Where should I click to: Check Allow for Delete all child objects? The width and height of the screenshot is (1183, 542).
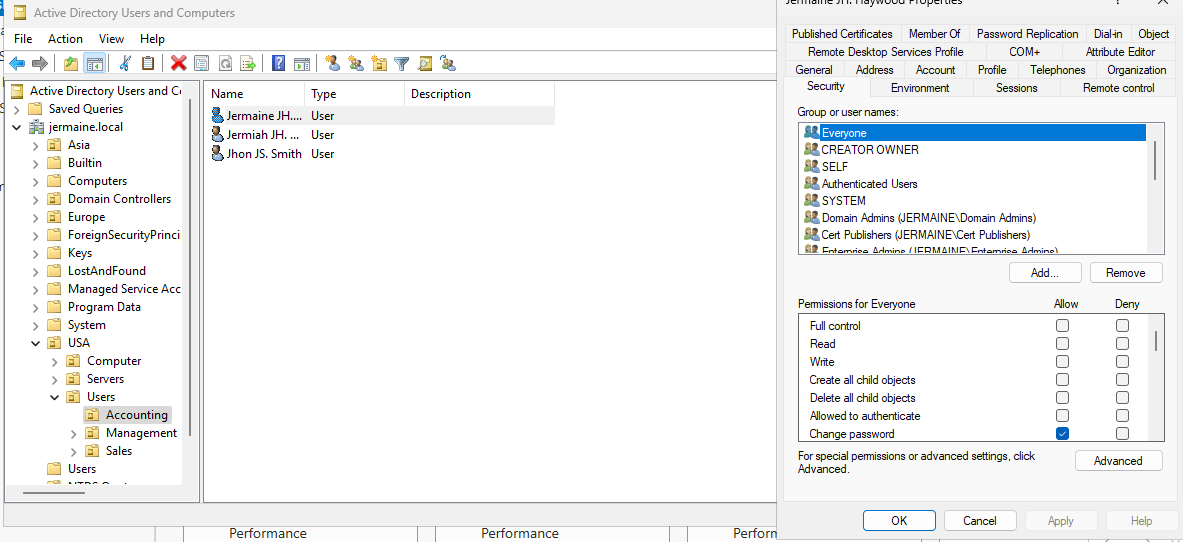(x=1062, y=398)
